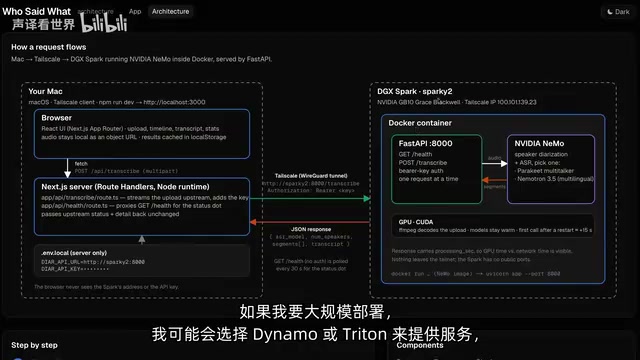The image size is (640, 360).
Task: Click the fetch label under Browser
Action: [81, 164]
